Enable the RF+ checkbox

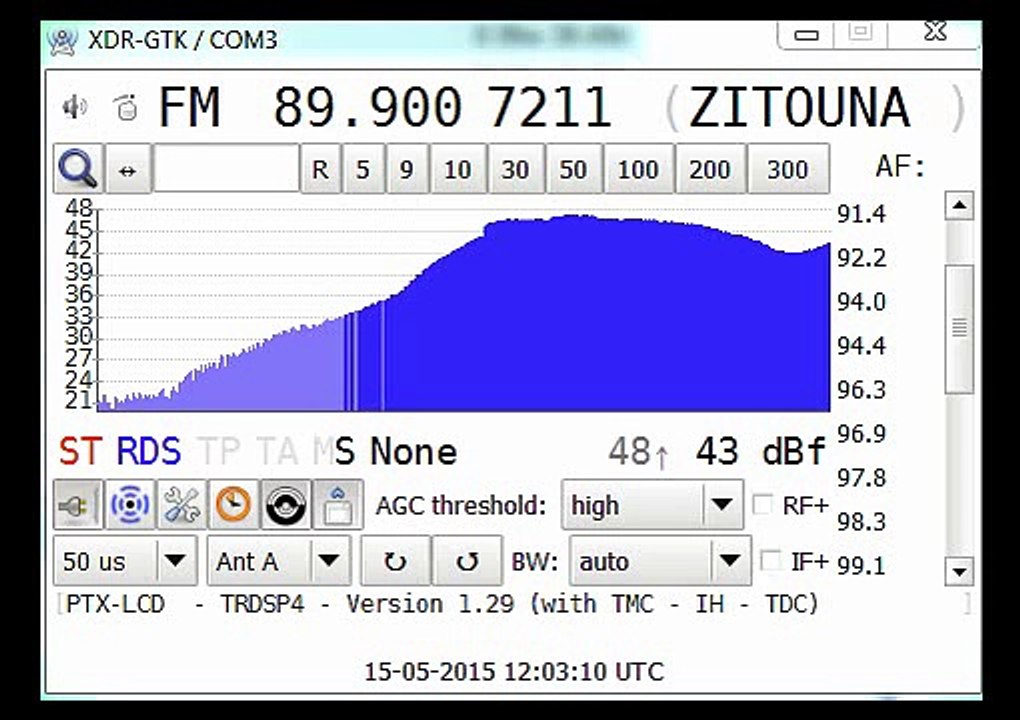click(762, 504)
